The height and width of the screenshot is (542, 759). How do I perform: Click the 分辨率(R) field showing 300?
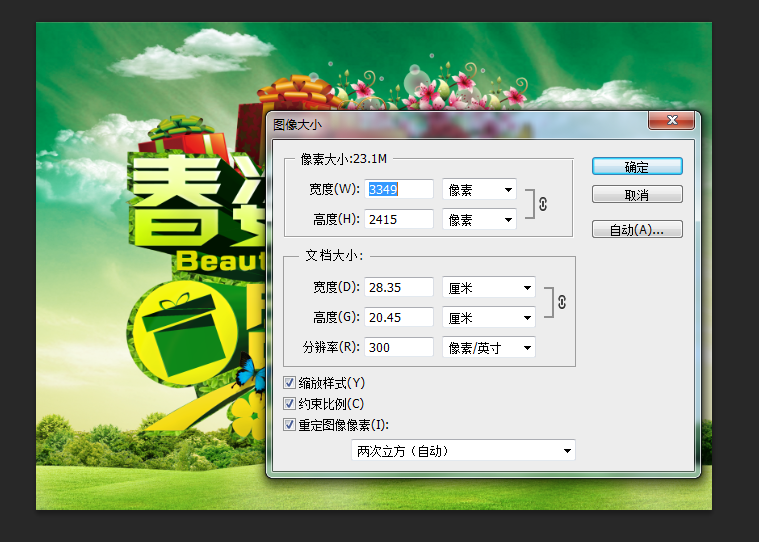[x=399, y=347]
